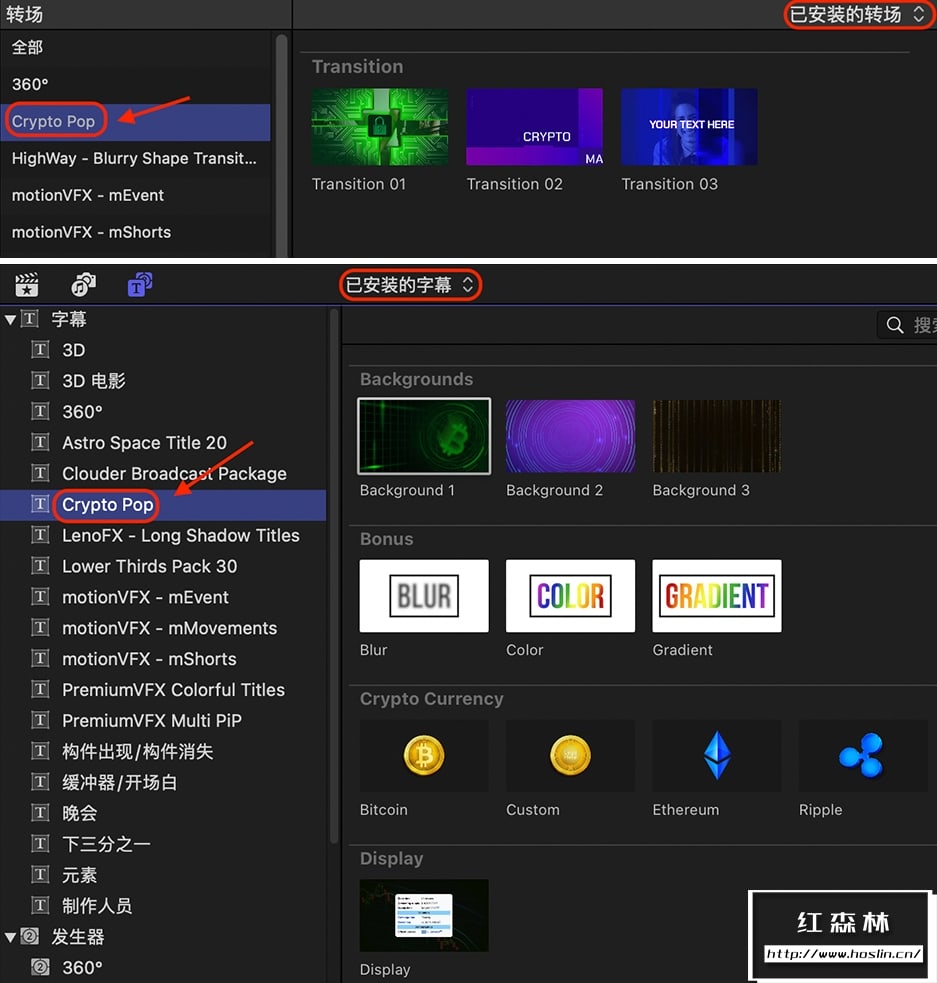Select Lower Thirds Pack 30

(x=163, y=566)
